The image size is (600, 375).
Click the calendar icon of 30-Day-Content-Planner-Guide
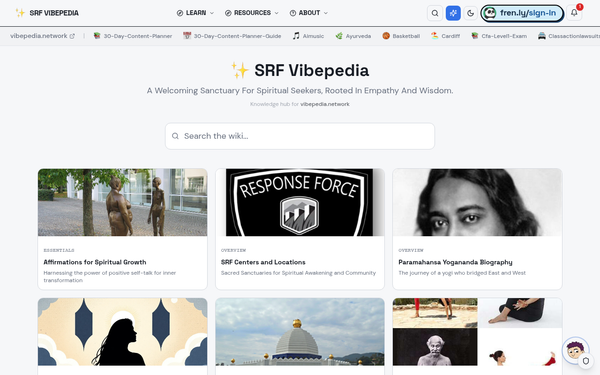click(x=187, y=36)
